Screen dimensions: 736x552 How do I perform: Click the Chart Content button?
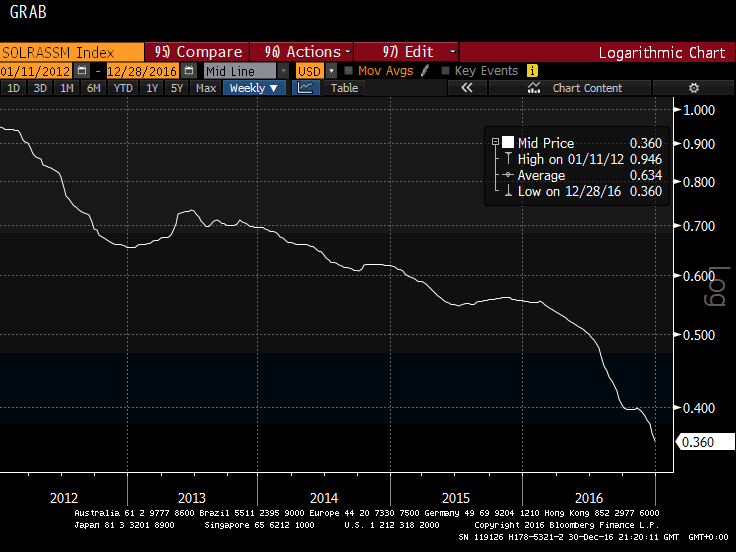(570, 88)
